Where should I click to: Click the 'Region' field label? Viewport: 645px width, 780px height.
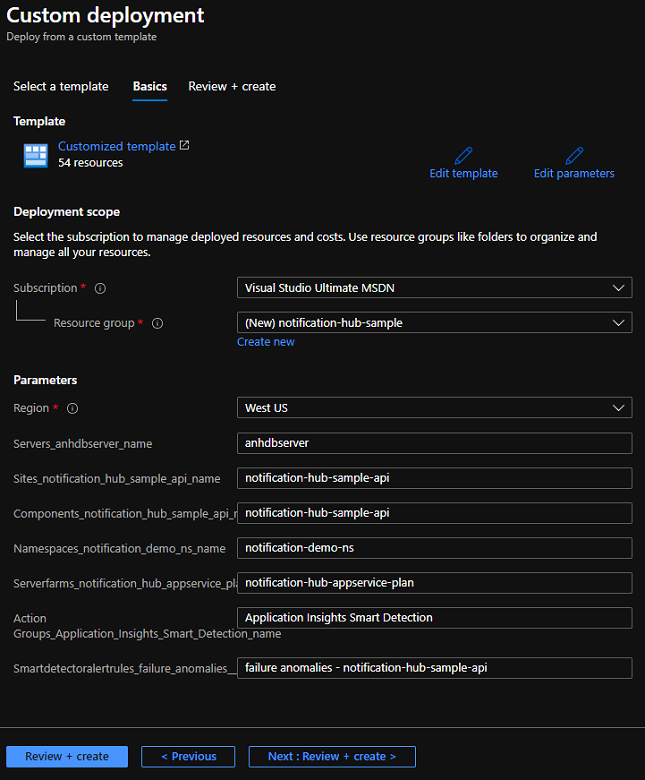click(31, 408)
